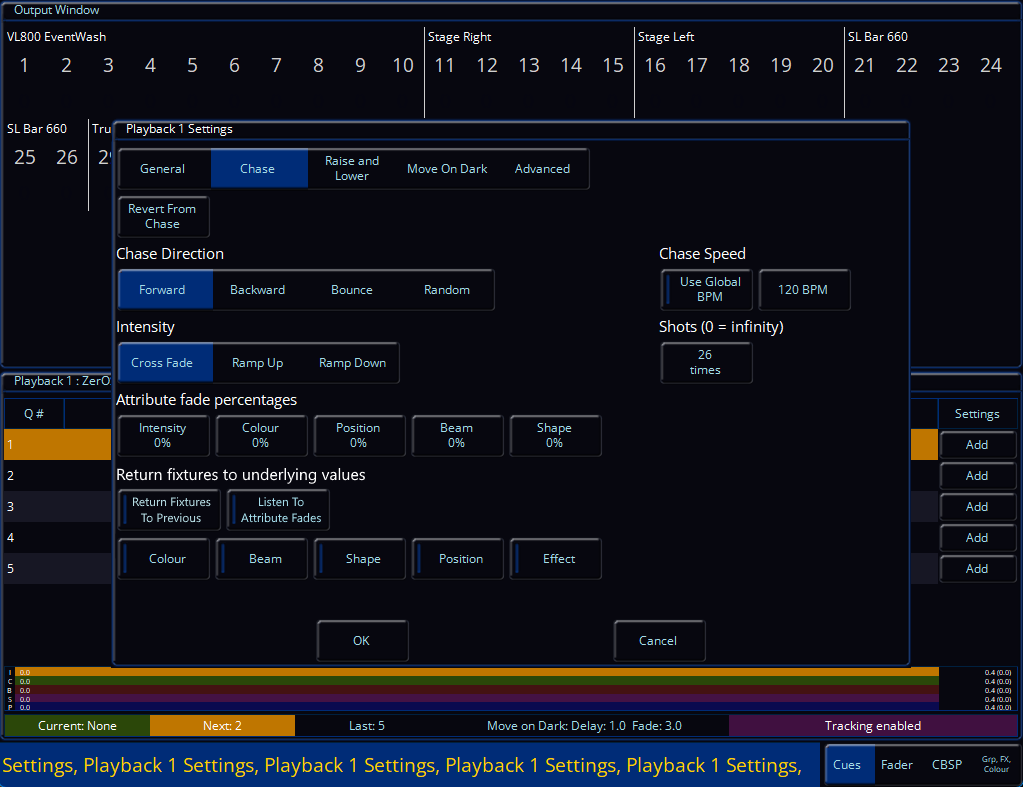Toggle the Position return attribute

point(459,559)
